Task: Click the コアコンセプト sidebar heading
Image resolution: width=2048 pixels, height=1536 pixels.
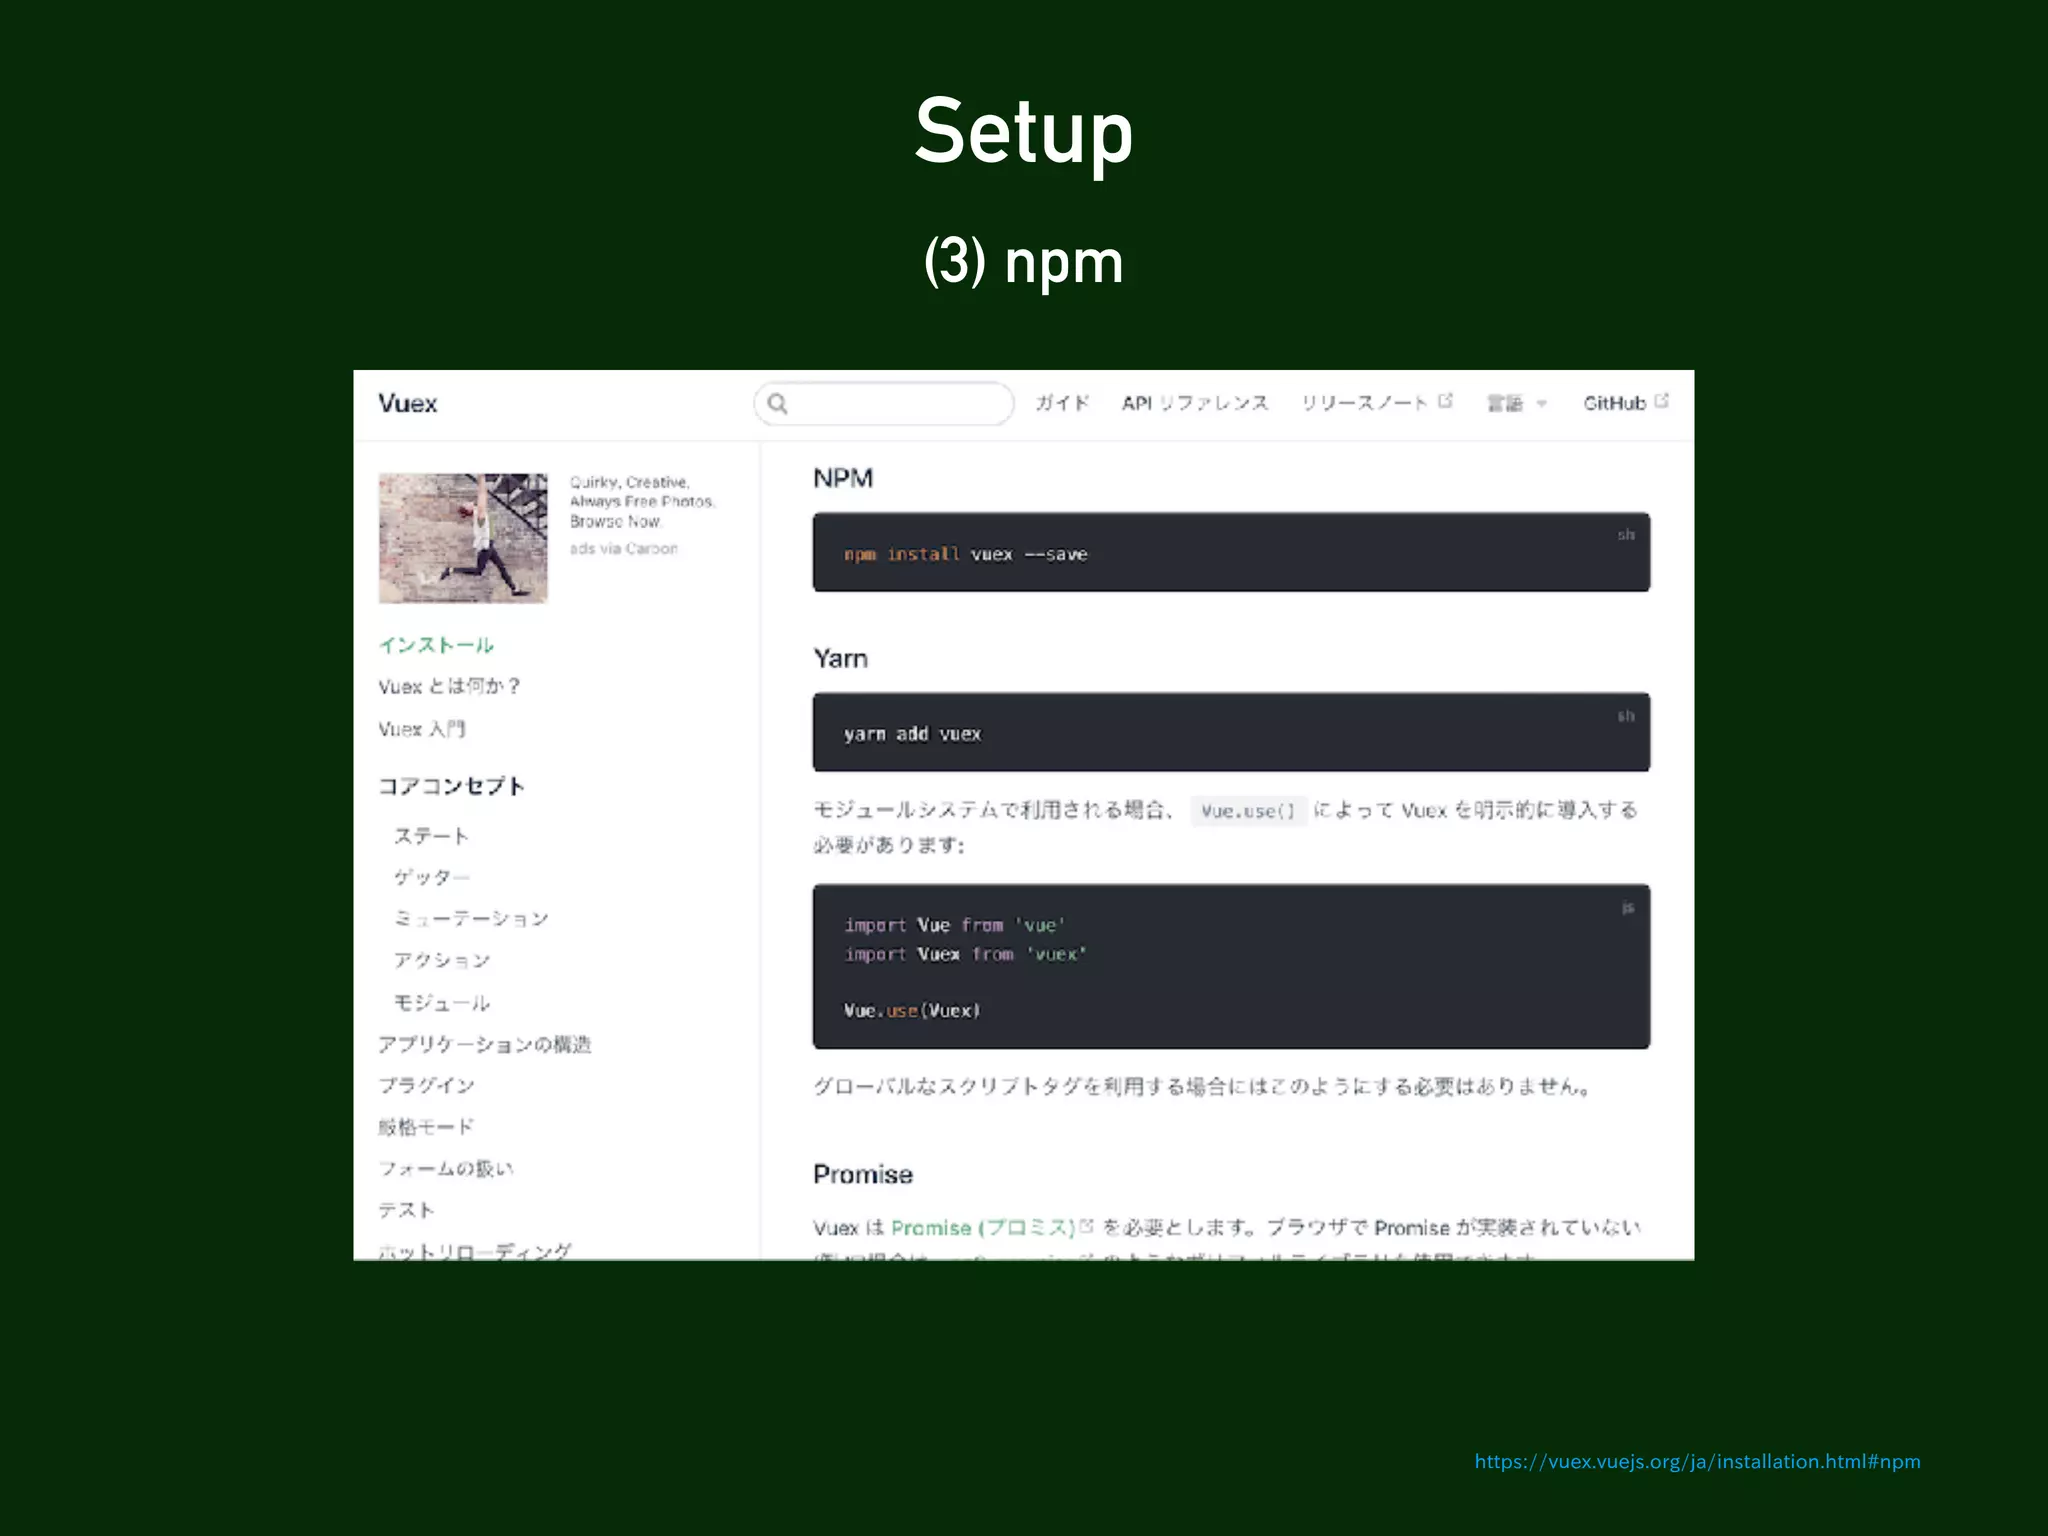Action: click(451, 786)
